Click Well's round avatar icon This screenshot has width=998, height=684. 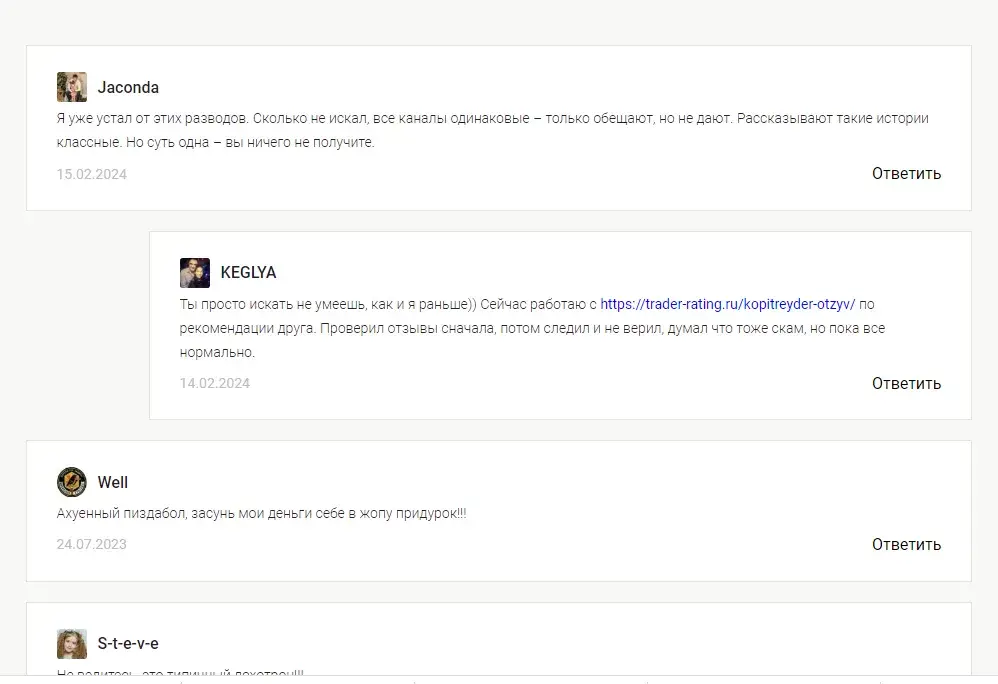coord(72,482)
